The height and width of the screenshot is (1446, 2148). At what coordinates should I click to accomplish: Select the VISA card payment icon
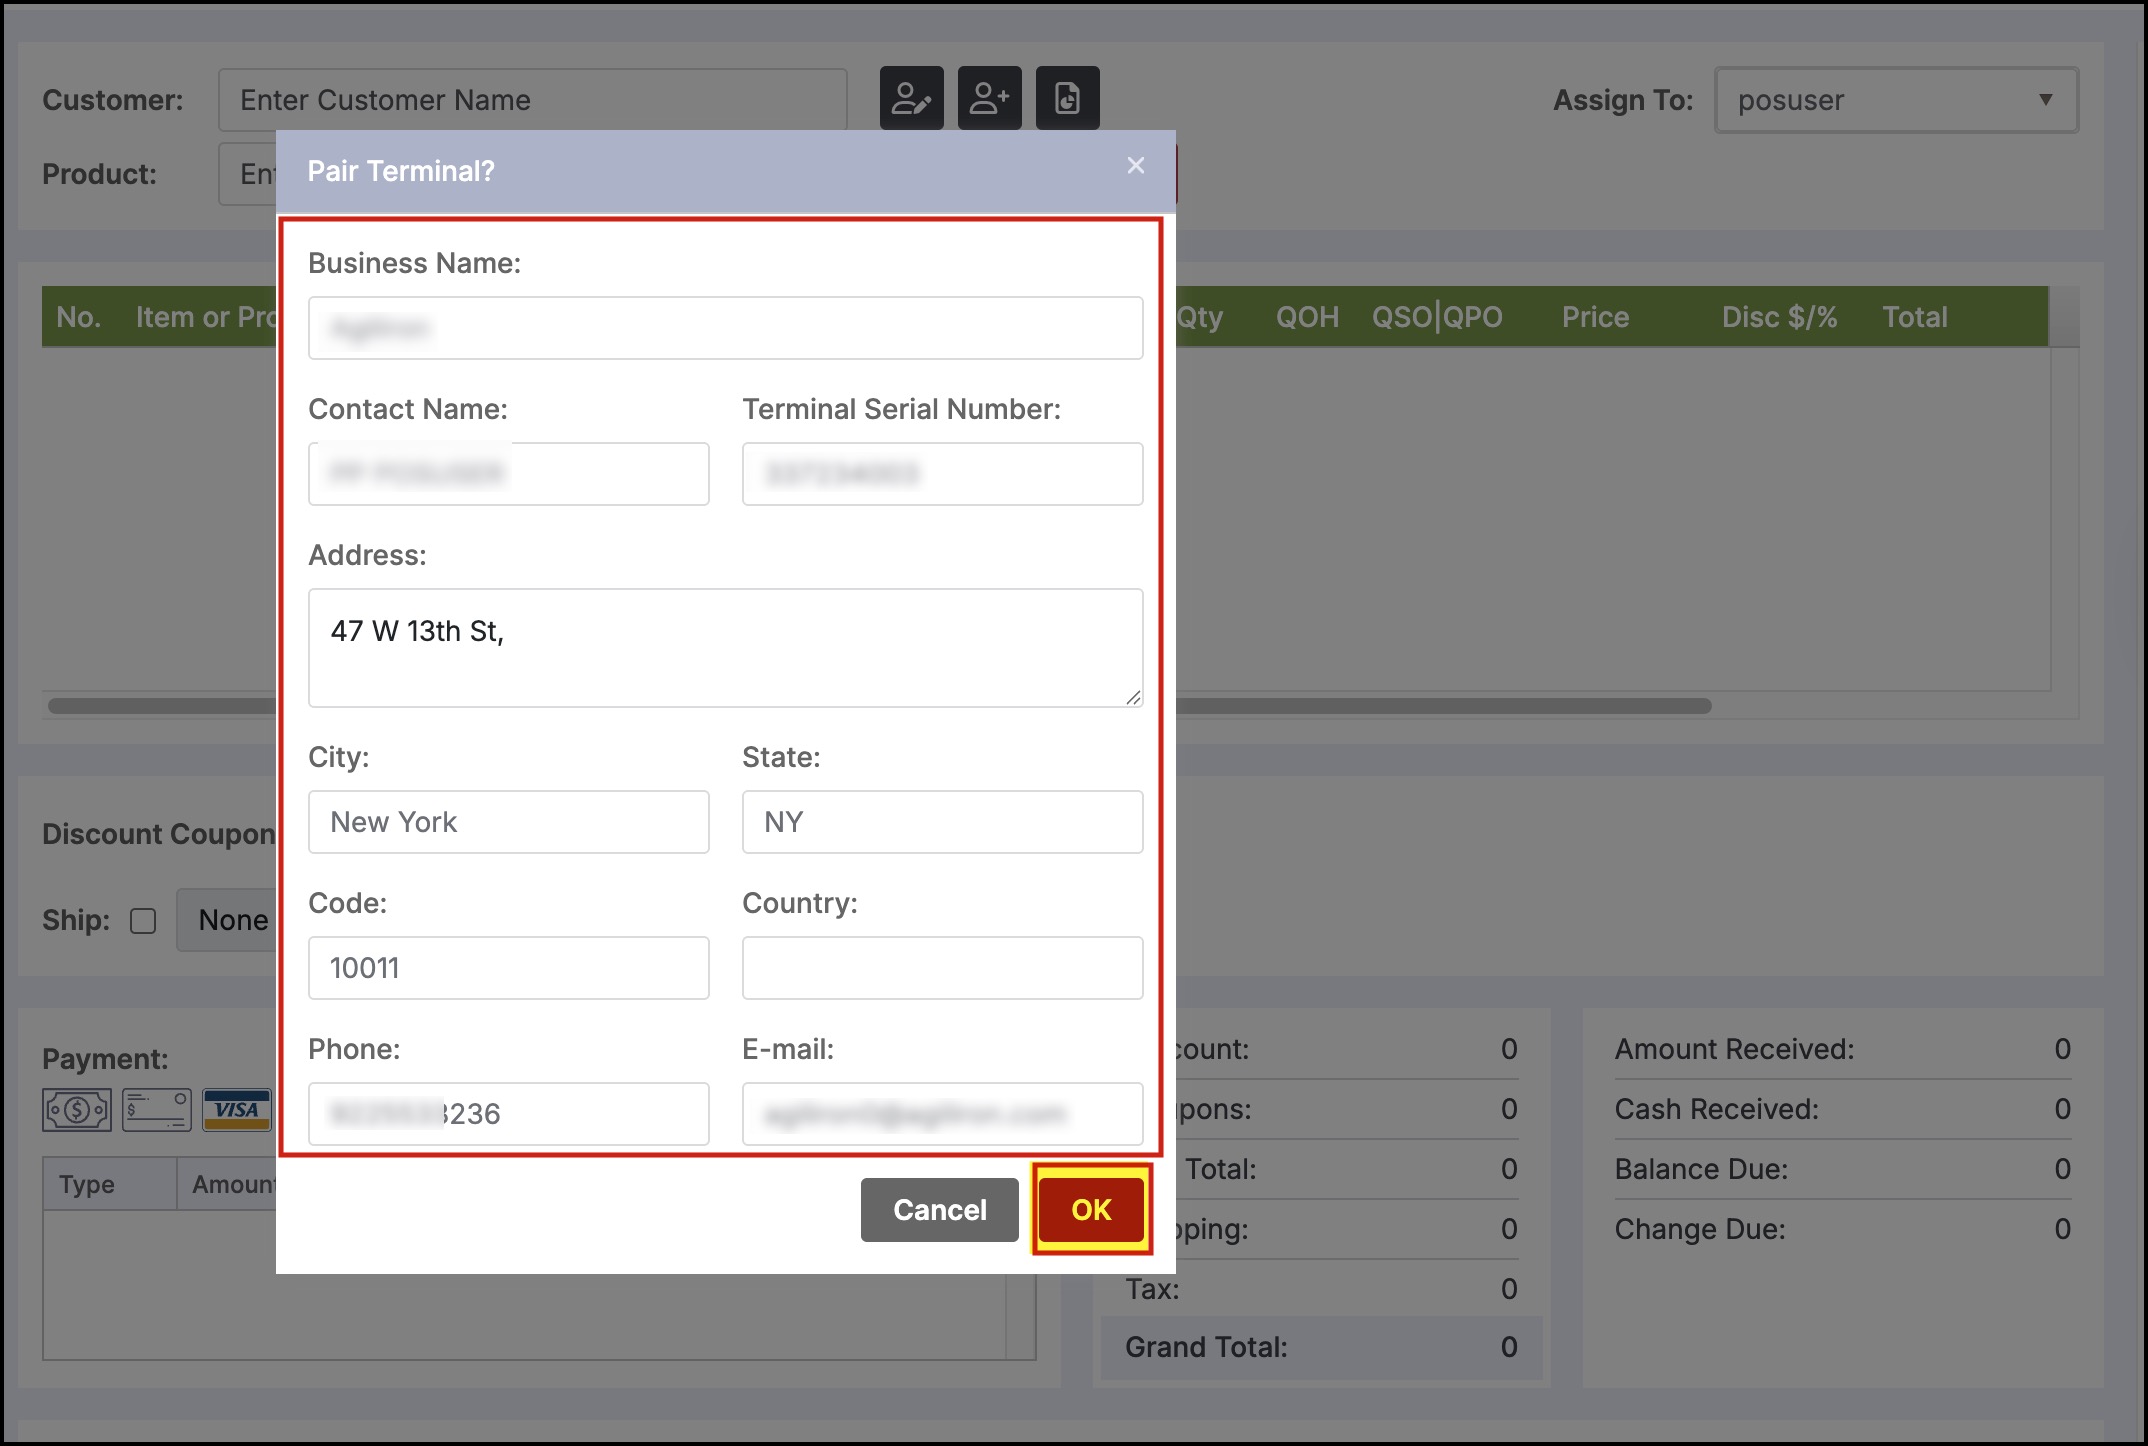pos(237,1110)
